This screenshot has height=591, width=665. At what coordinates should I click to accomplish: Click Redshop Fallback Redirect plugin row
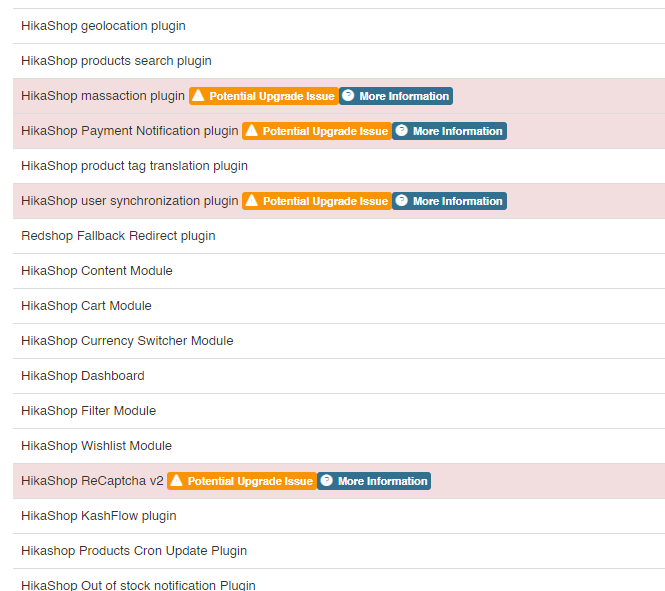[118, 236]
